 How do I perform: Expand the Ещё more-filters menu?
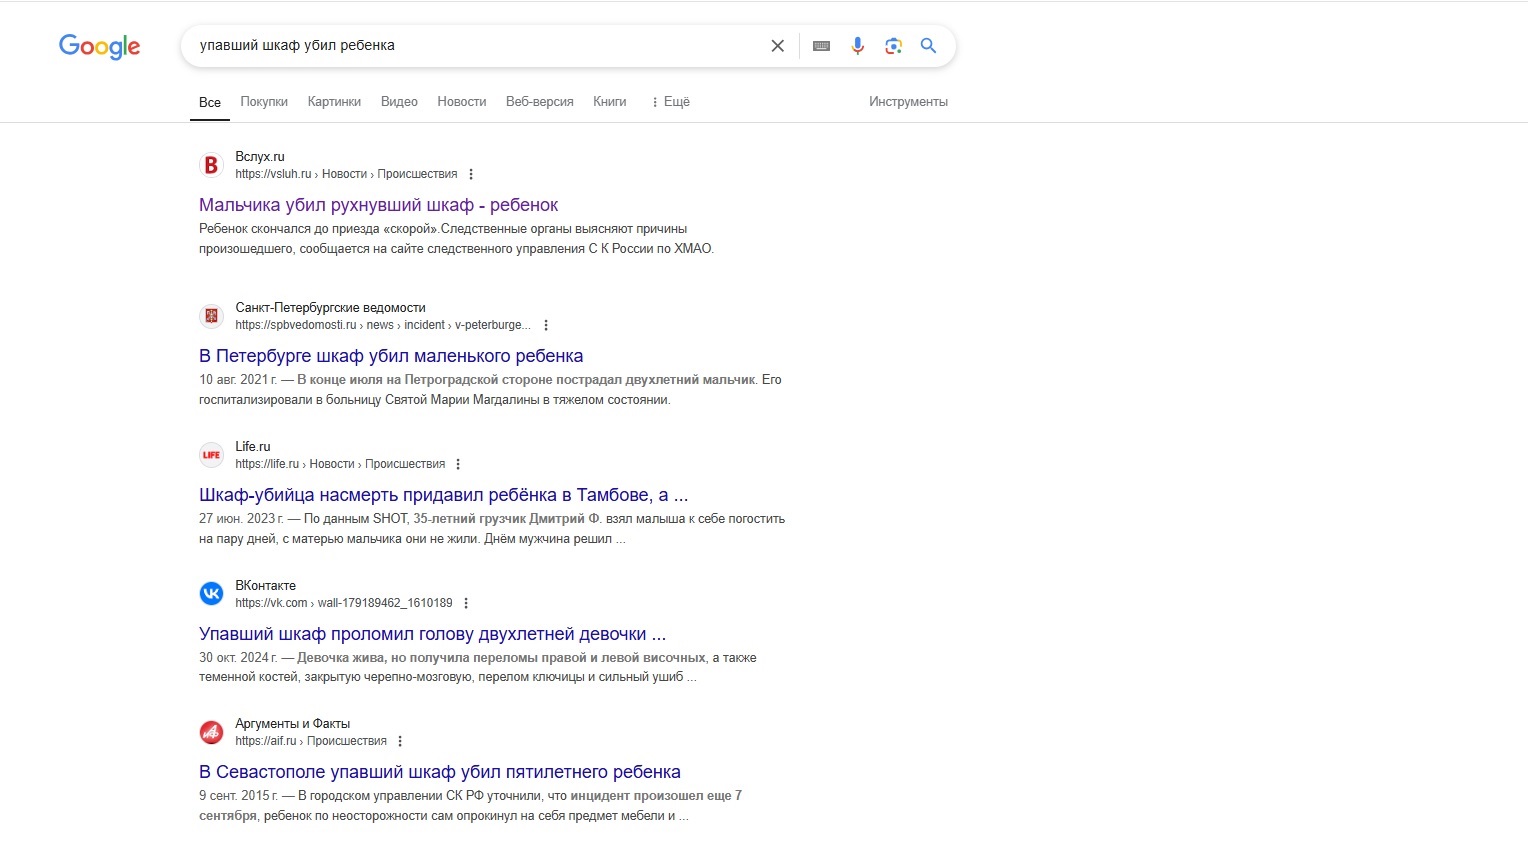pos(670,102)
